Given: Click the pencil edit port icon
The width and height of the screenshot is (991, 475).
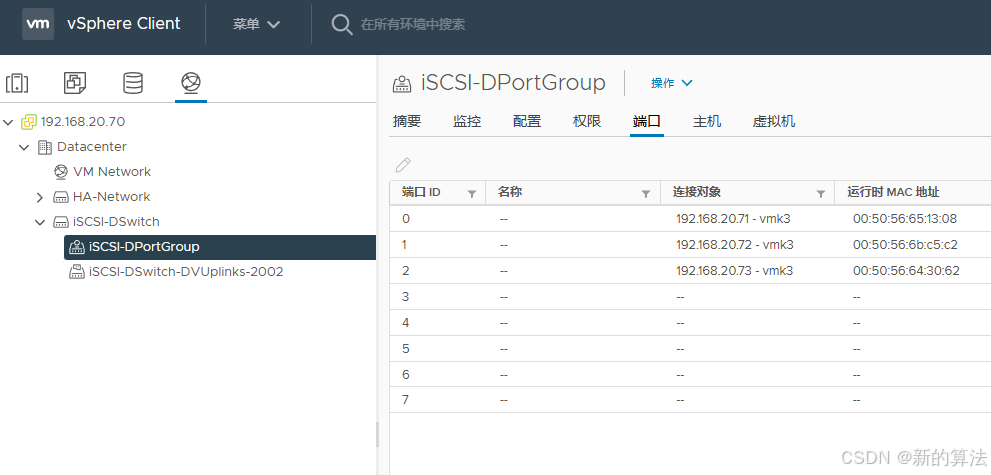Looking at the screenshot, I should pos(403,165).
